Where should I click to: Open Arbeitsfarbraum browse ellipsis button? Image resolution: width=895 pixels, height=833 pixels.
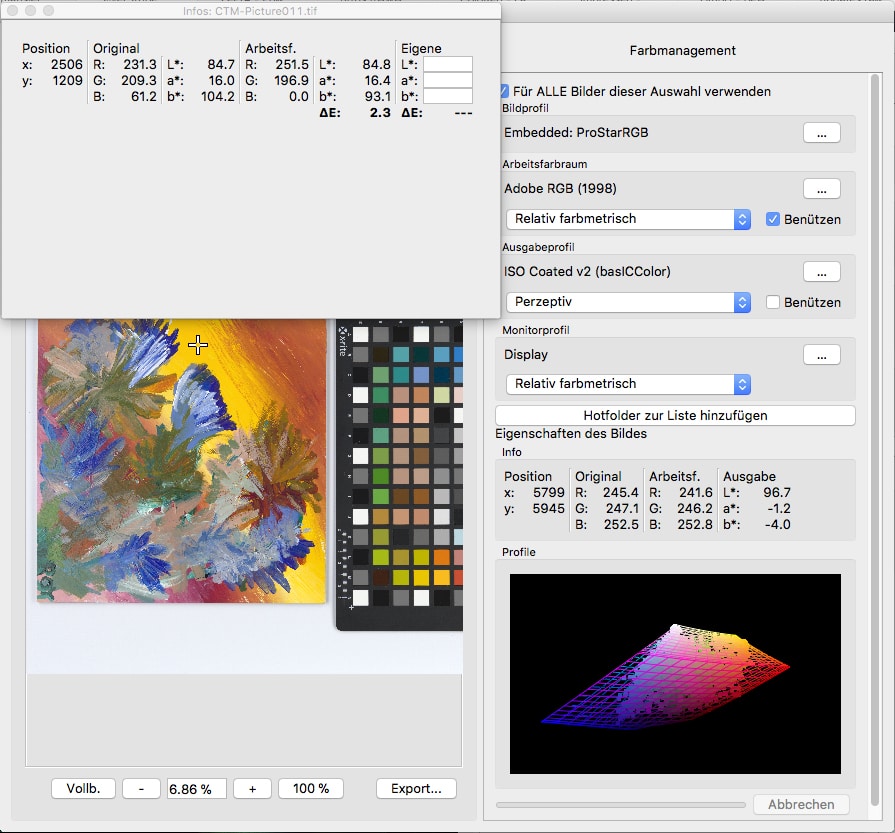pyautogui.click(x=821, y=188)
